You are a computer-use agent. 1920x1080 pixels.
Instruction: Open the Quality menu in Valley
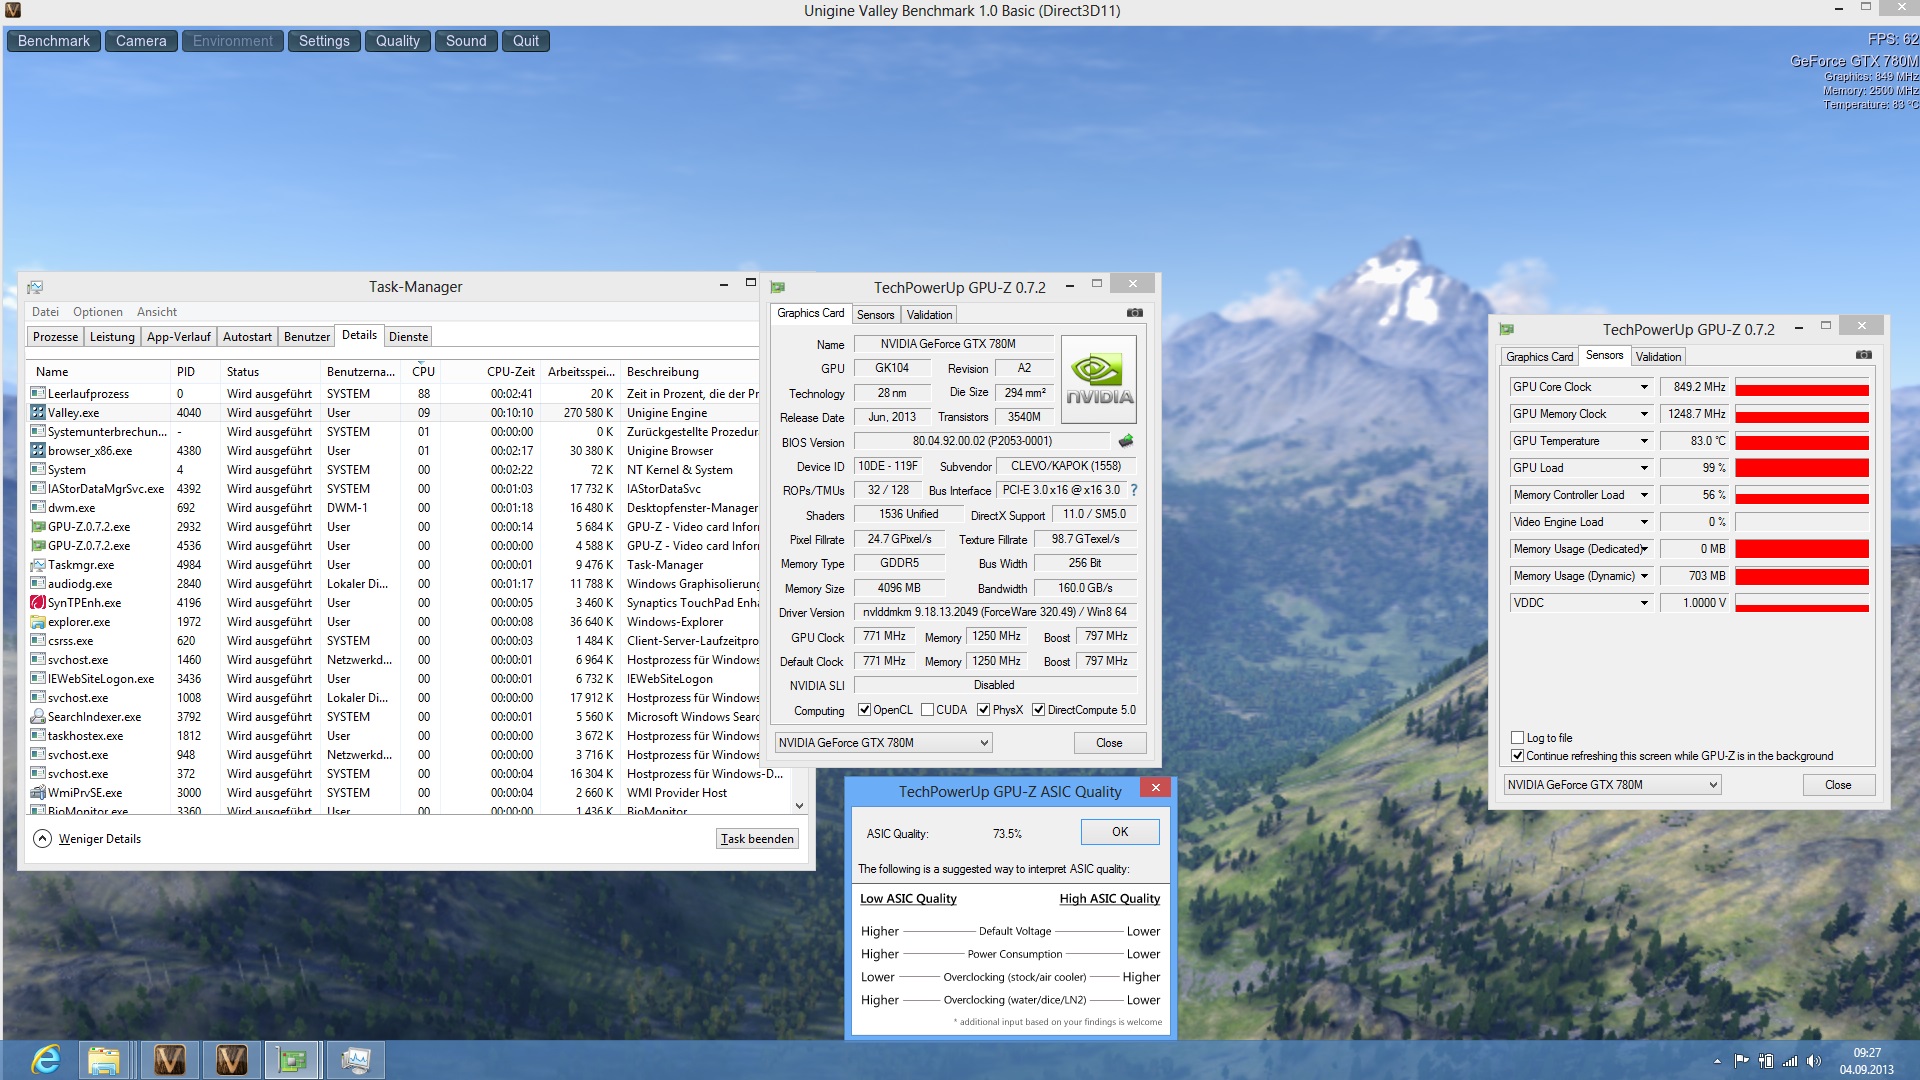click(x=398, y=41)
